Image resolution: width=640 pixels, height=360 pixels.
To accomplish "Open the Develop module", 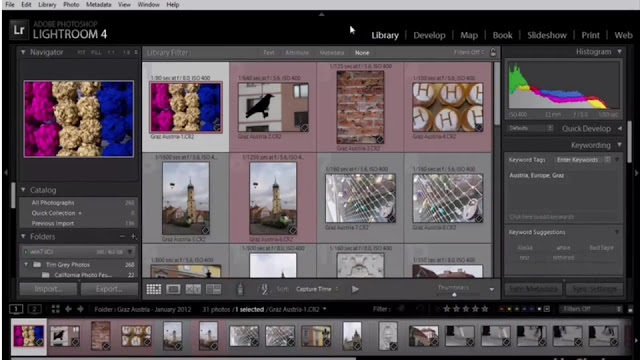I will pos(429,35).
